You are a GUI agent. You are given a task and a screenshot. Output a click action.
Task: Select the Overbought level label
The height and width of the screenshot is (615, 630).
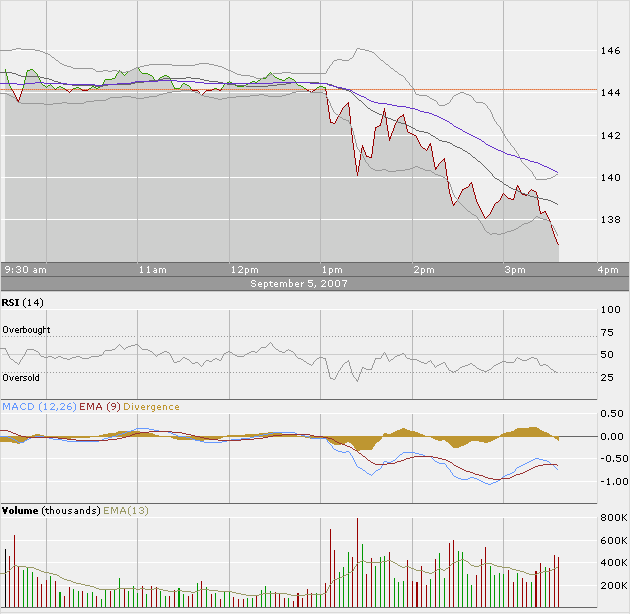(x=26, y=330)
